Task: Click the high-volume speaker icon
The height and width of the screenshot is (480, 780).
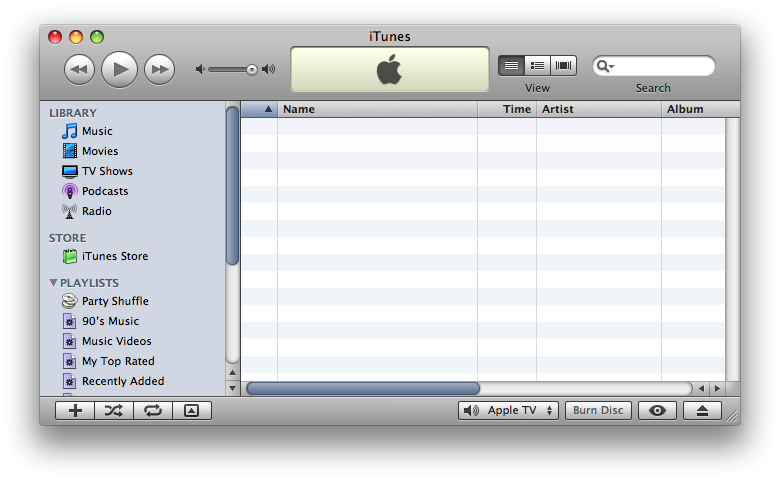Action: tap(269, 69)
